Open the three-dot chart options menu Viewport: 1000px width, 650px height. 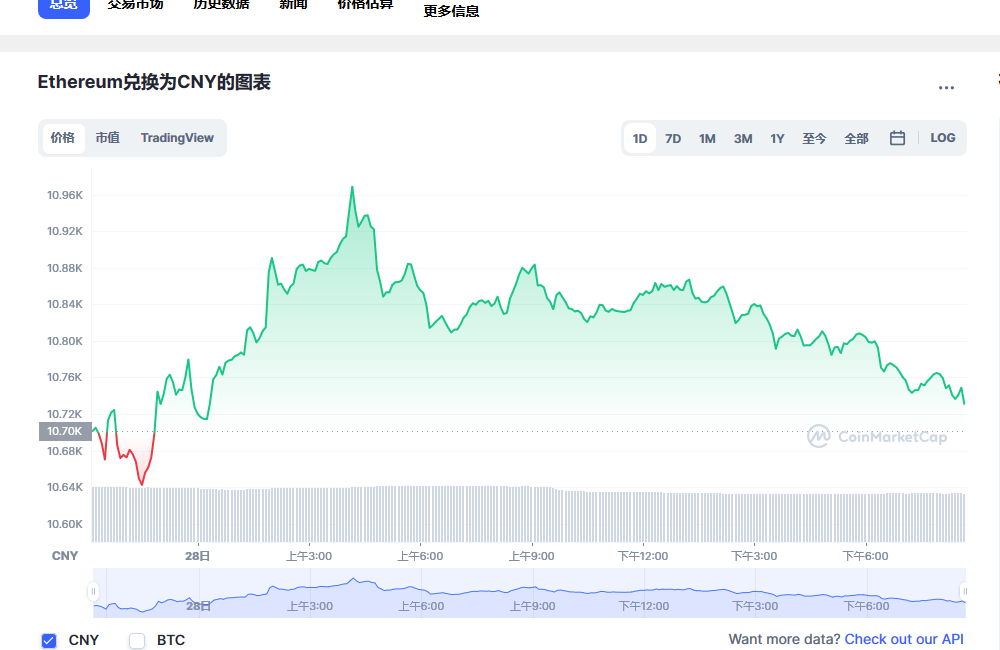[946, 88]
